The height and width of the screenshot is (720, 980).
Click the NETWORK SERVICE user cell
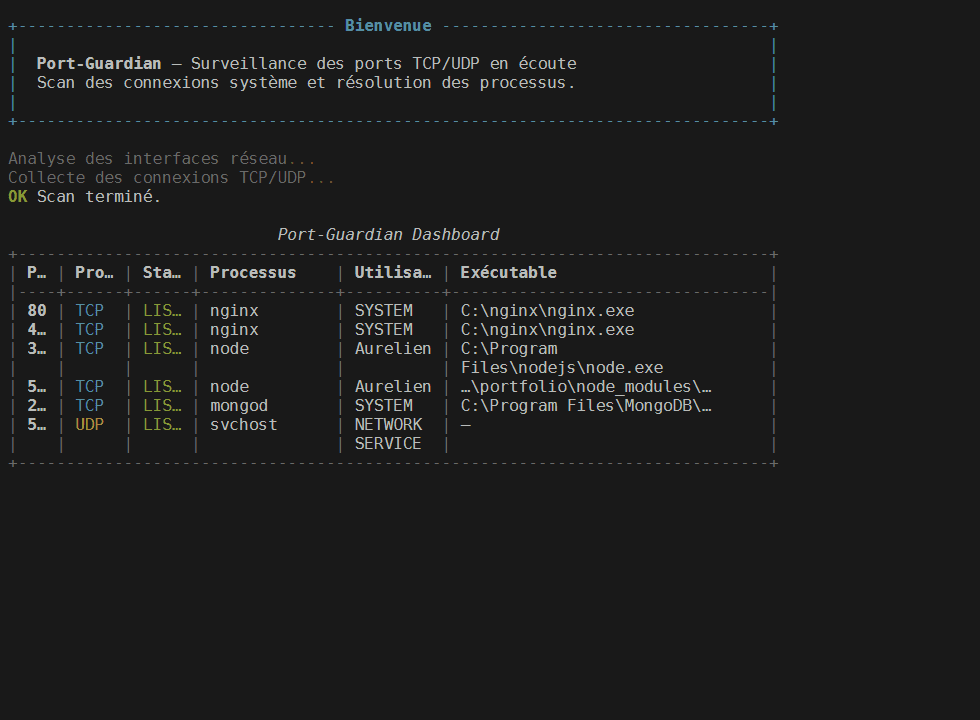pyautogui.click(x=388, y=434)
